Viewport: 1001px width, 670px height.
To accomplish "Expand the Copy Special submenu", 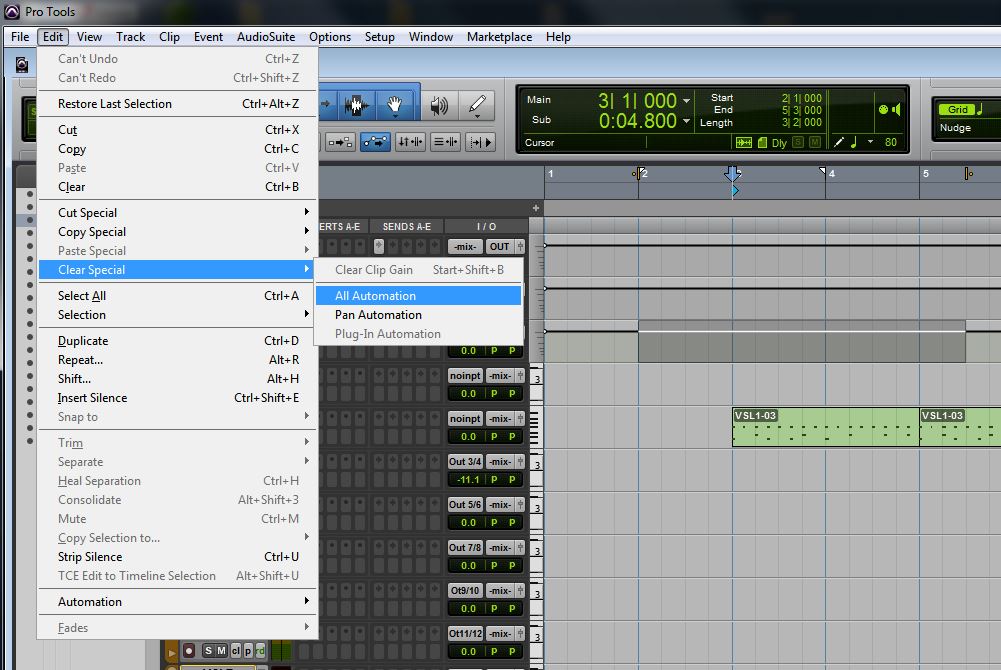I will pos(177,232).
